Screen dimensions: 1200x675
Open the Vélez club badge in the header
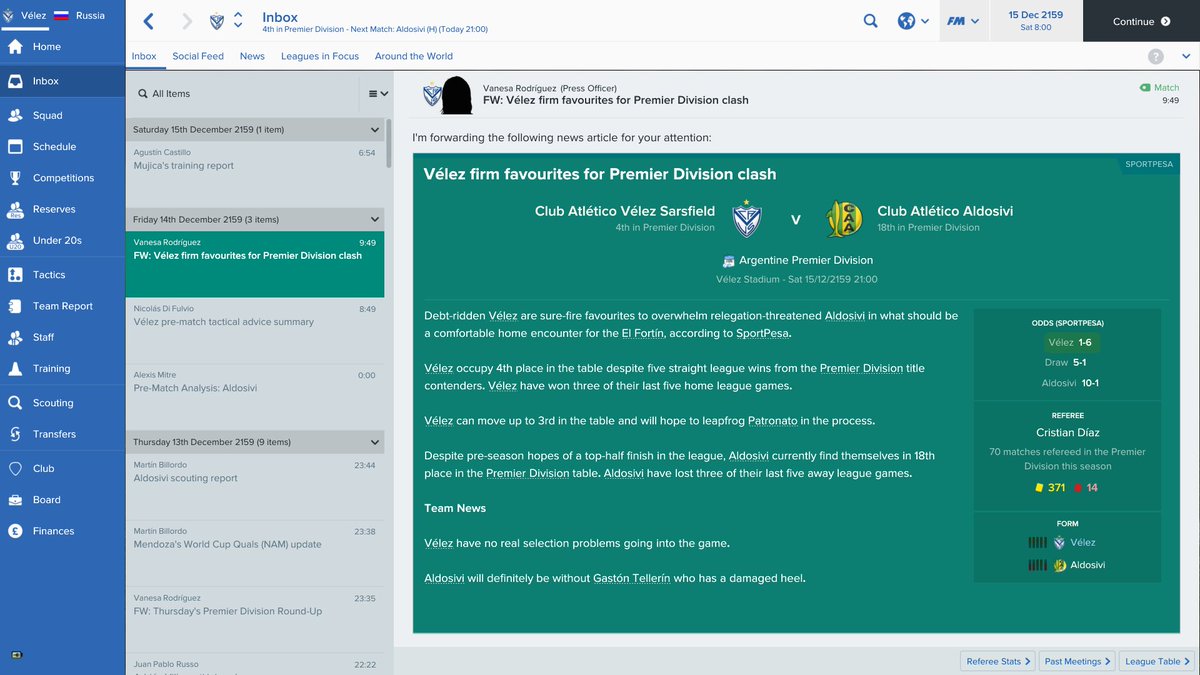coord(217,21)
